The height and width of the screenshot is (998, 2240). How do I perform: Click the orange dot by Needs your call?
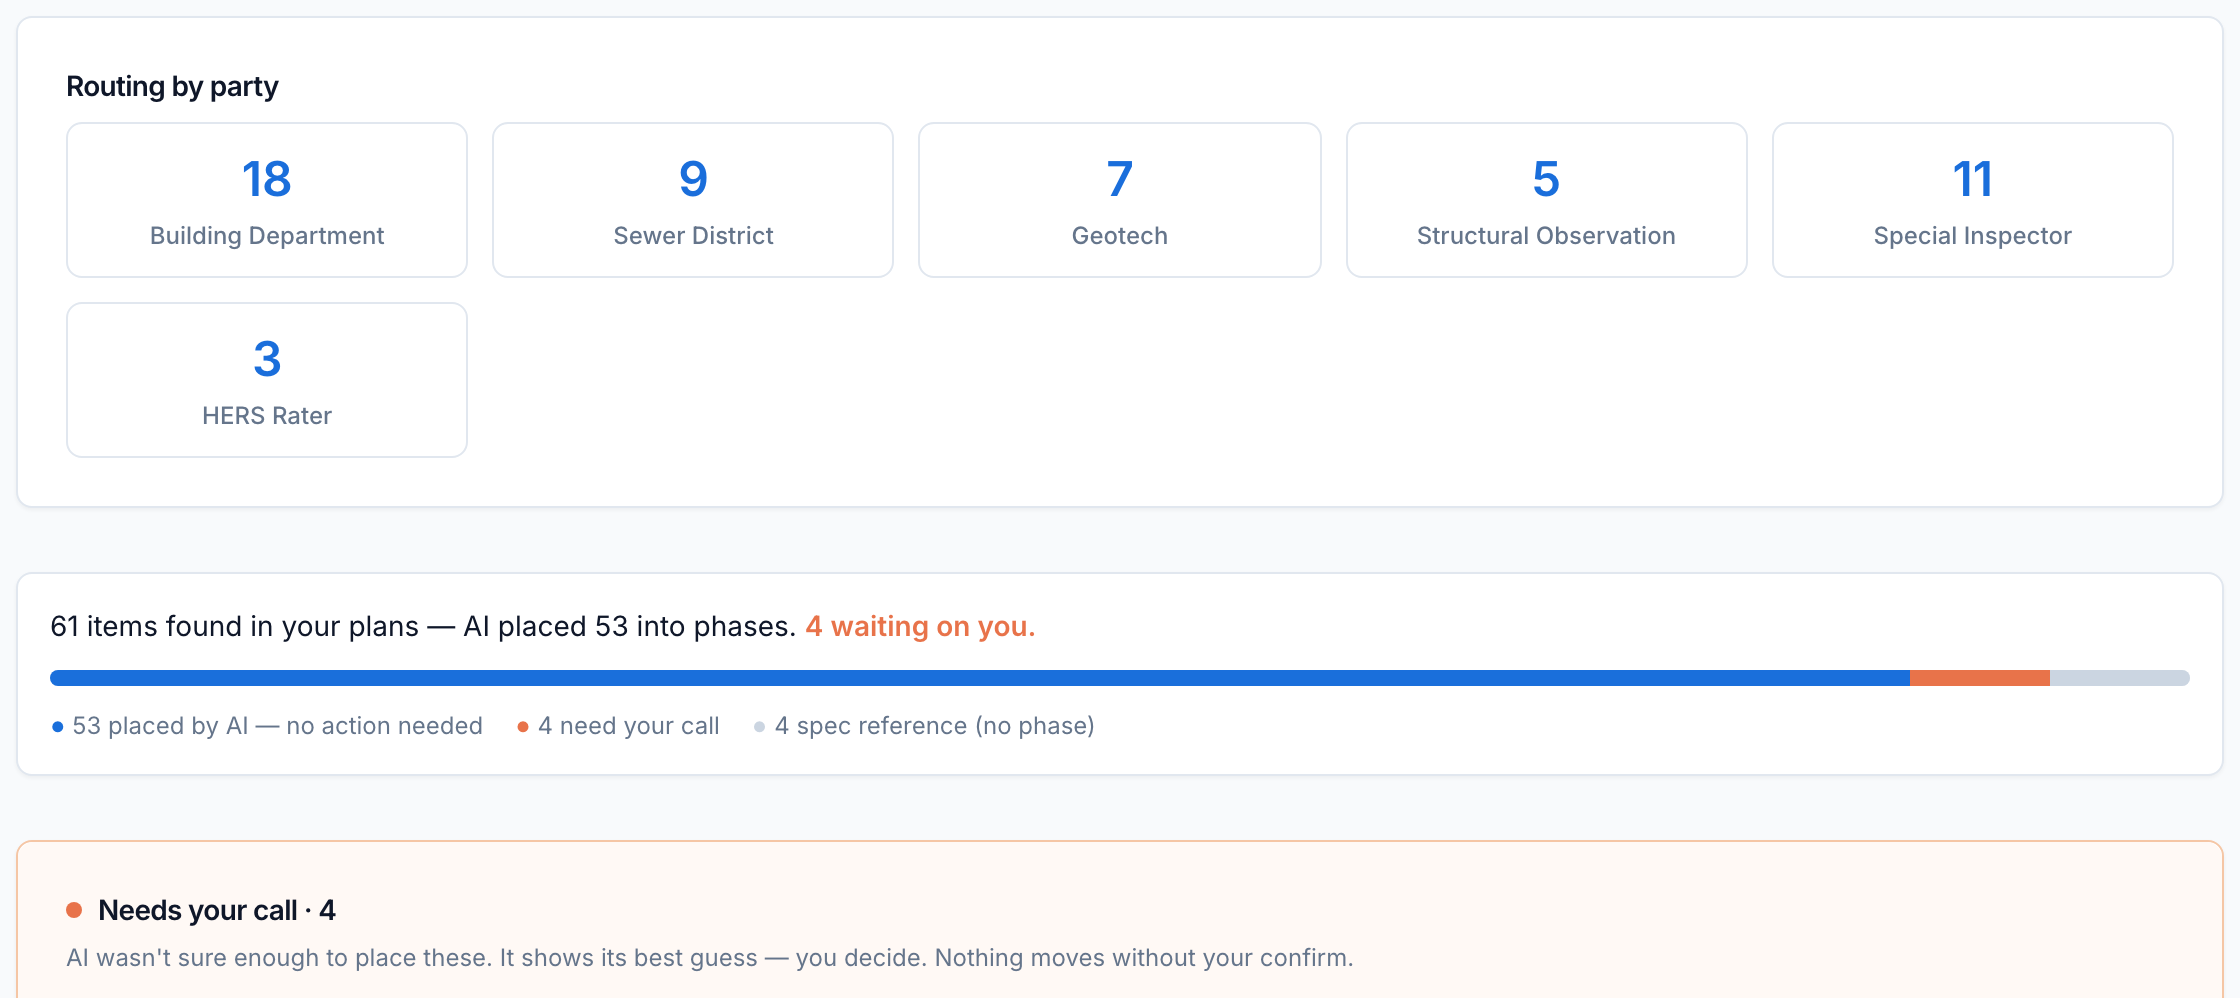point(74,910)
